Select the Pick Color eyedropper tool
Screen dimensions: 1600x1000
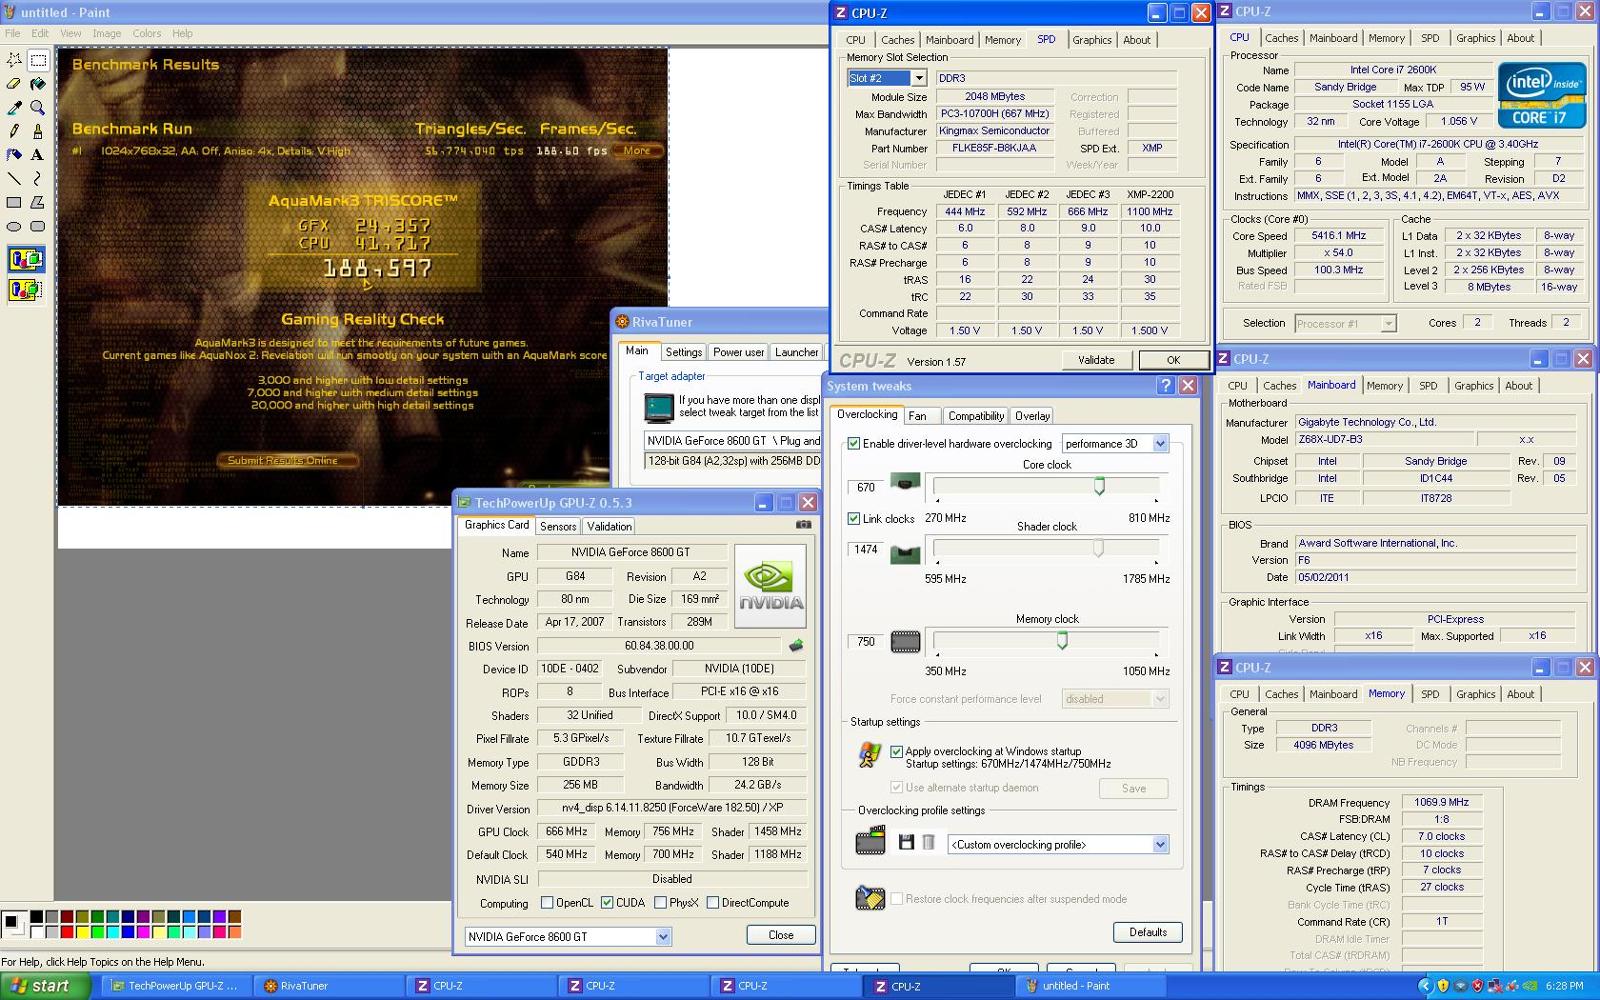point(14,107)
